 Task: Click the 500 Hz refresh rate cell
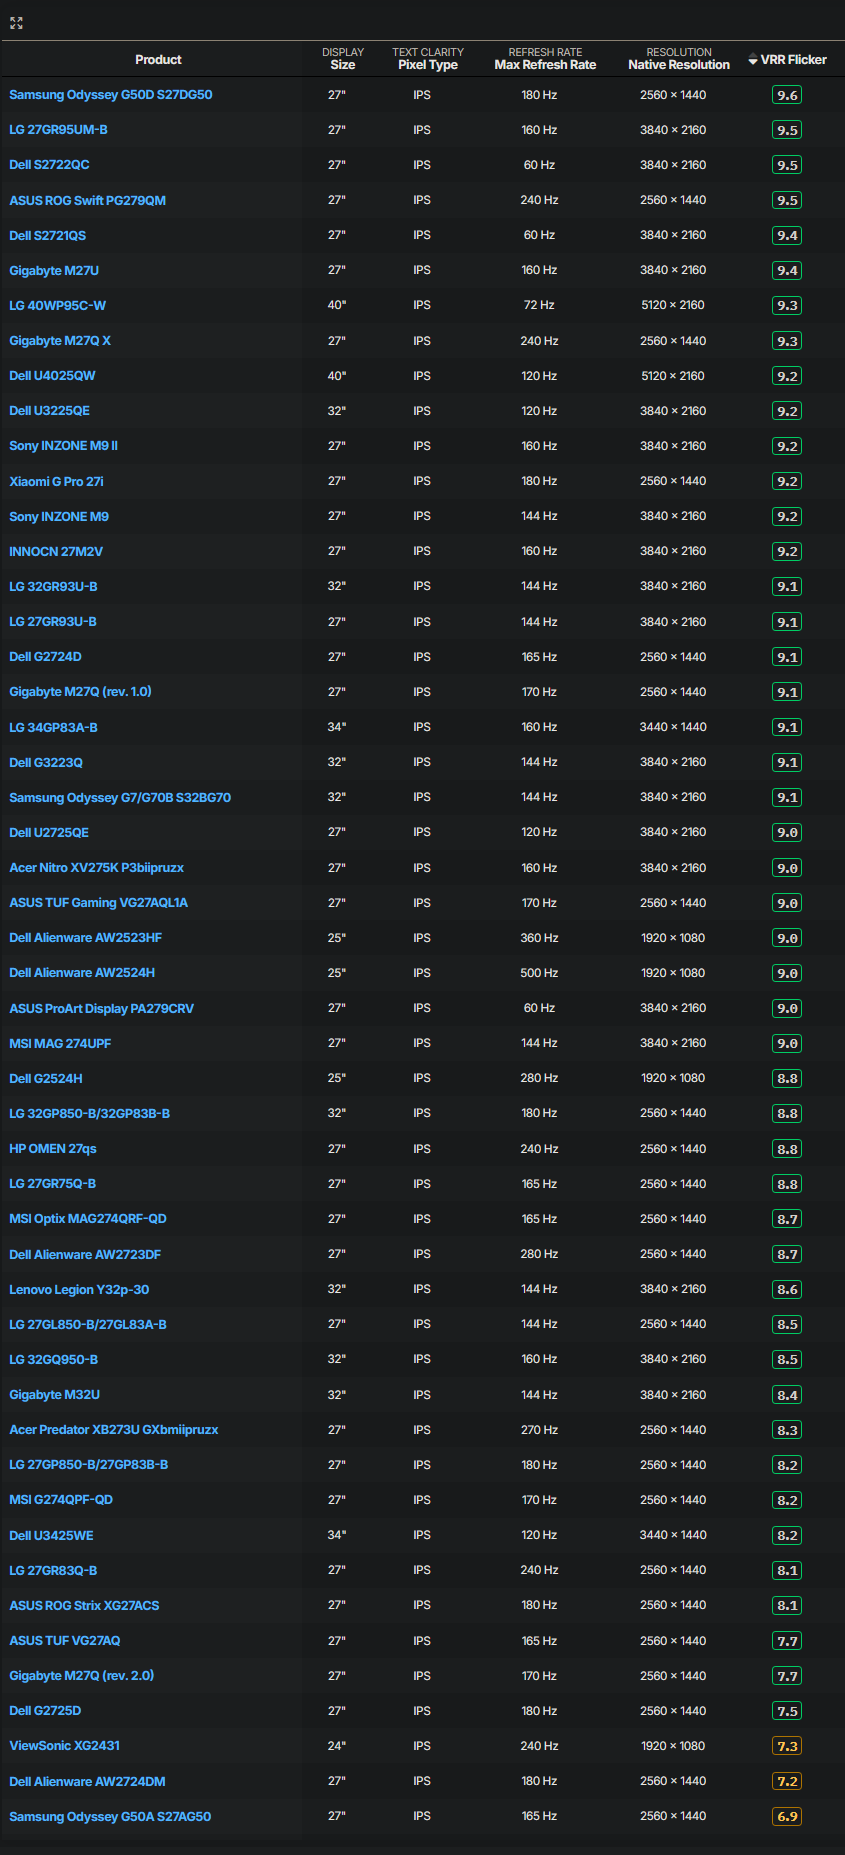(x=539, y=973)
